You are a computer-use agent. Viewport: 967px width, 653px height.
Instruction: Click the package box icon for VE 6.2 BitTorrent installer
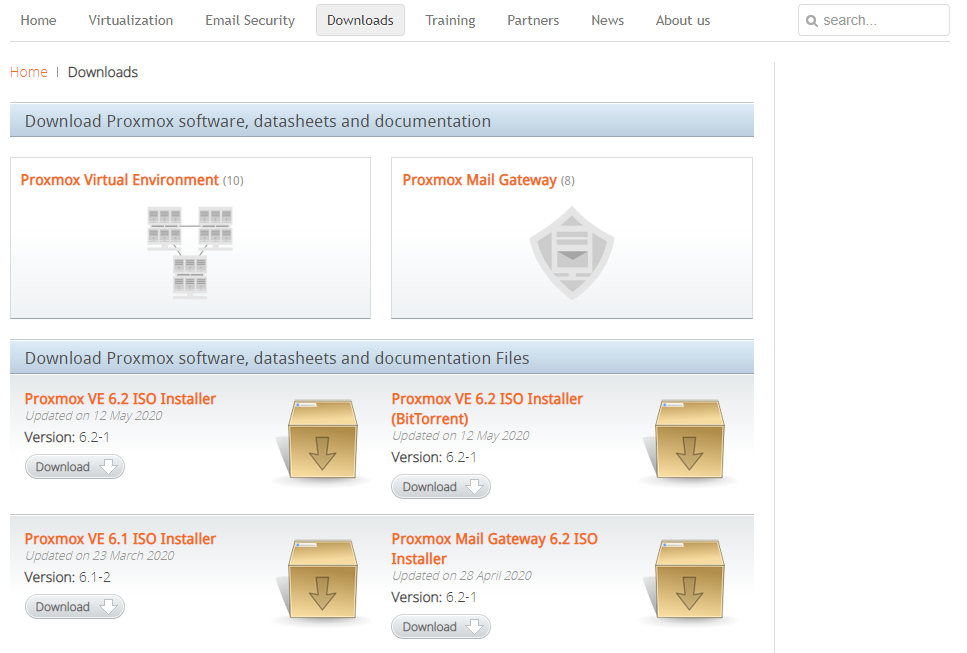(689, 439)
